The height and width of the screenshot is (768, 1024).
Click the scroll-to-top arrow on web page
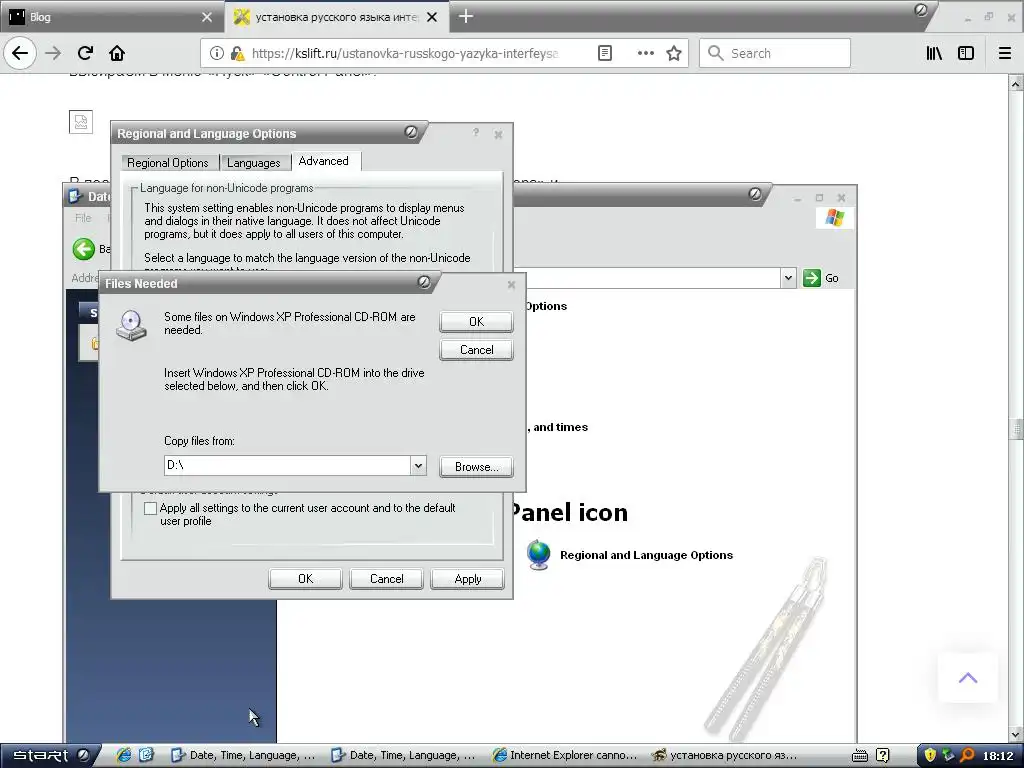[968, 678]
